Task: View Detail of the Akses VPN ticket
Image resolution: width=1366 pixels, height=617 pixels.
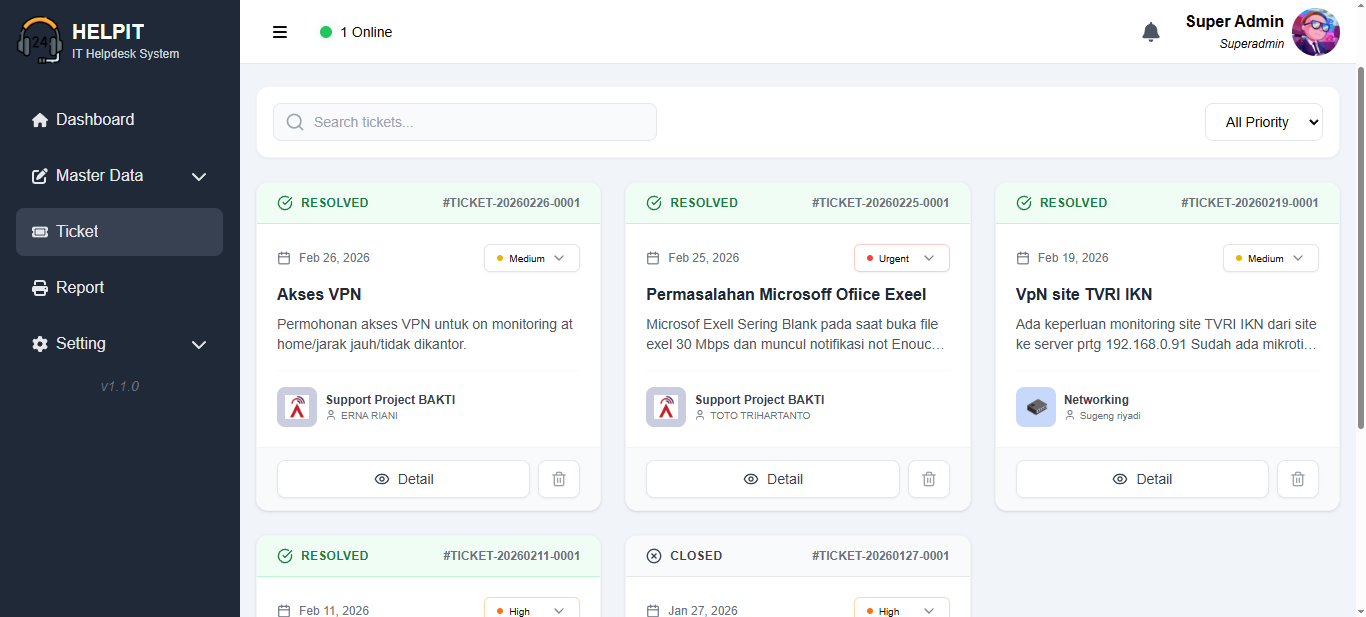Action: [403, 479]
